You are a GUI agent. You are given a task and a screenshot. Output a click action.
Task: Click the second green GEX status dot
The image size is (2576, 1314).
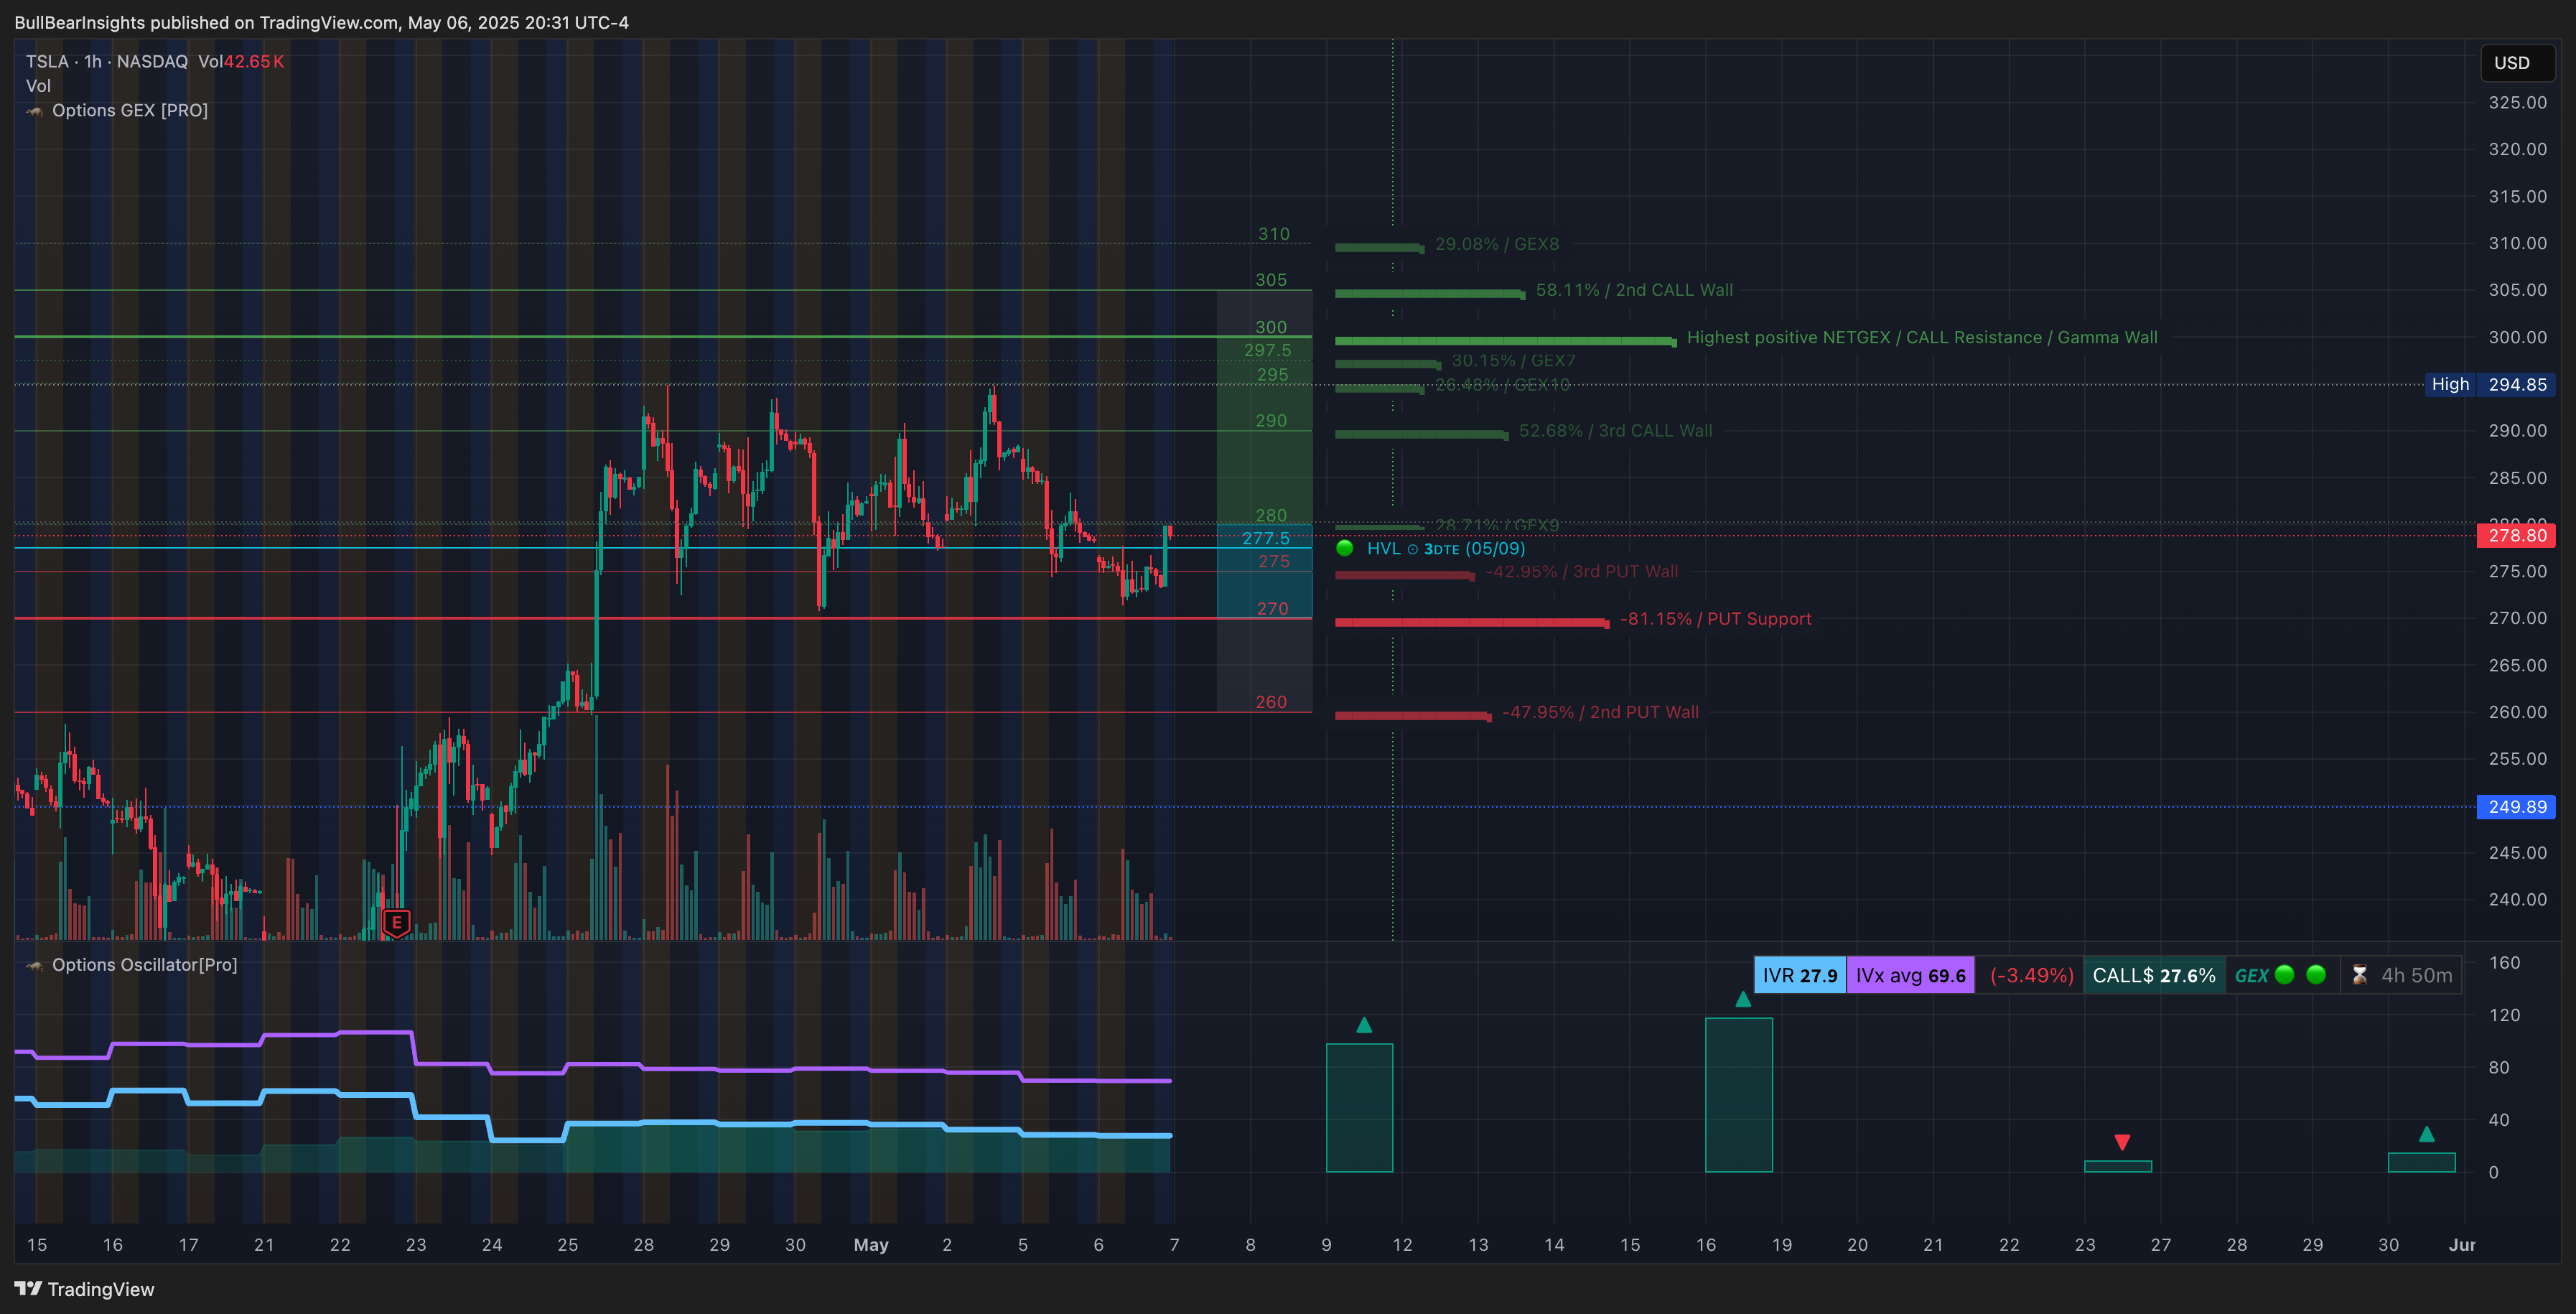(x=2316, y=975)
